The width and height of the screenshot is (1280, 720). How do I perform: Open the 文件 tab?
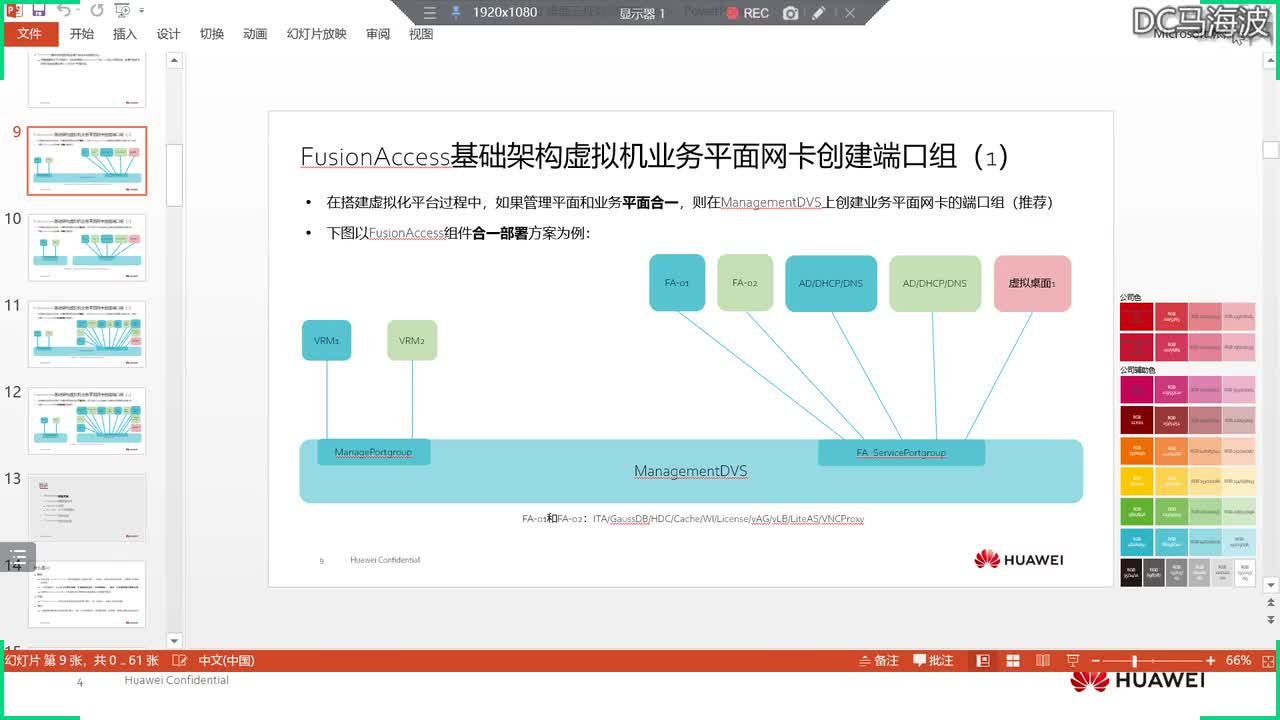(29, 34)
